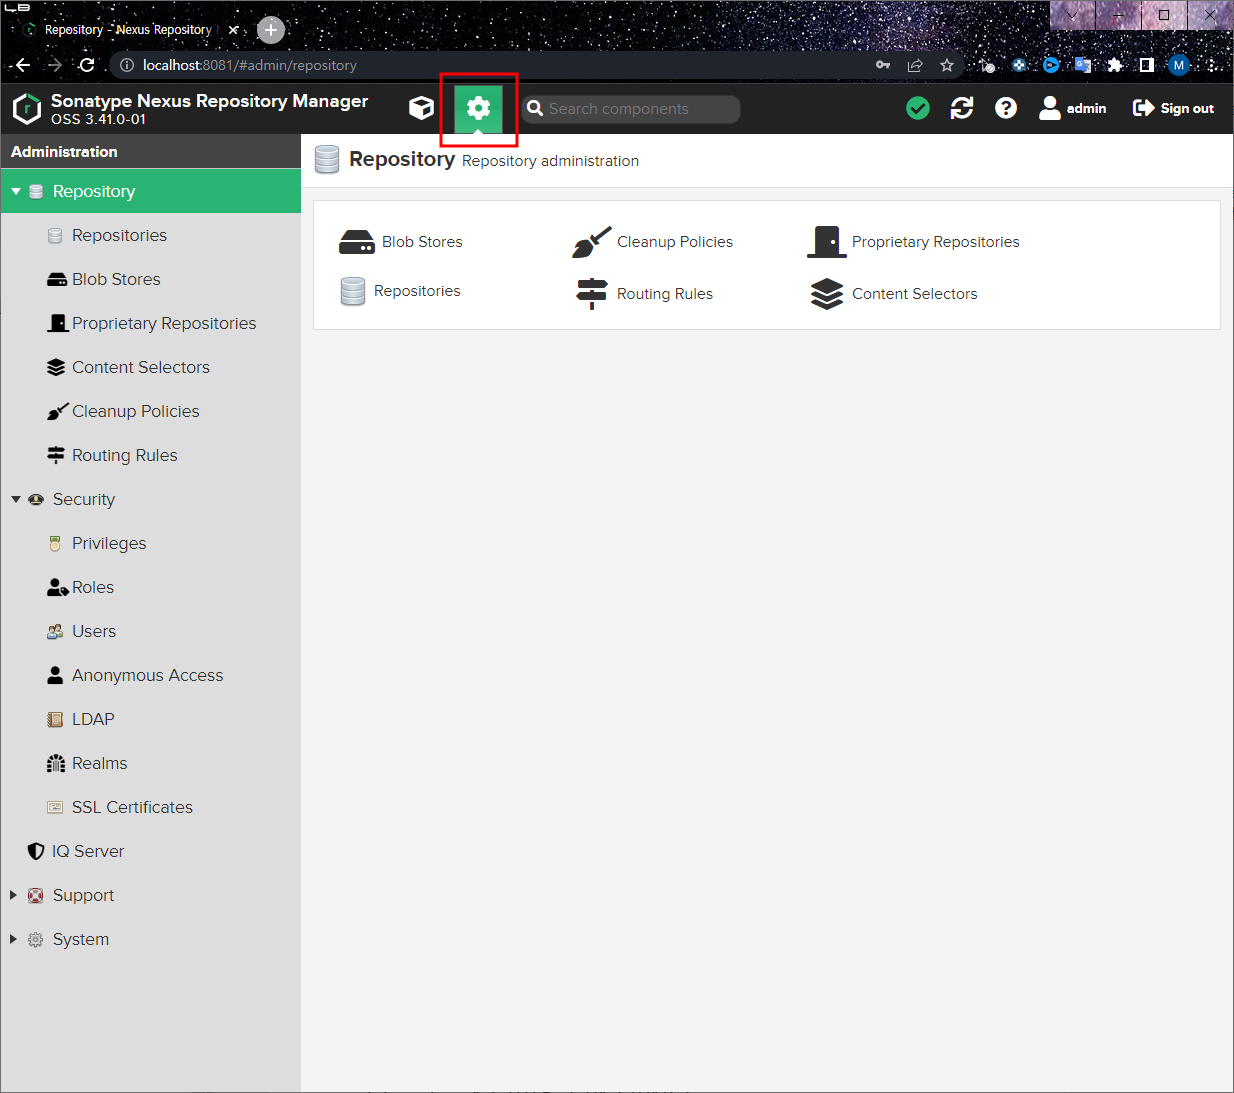
Task: Open Routing Rules link in main panel
Action: (x=665, y=294)
